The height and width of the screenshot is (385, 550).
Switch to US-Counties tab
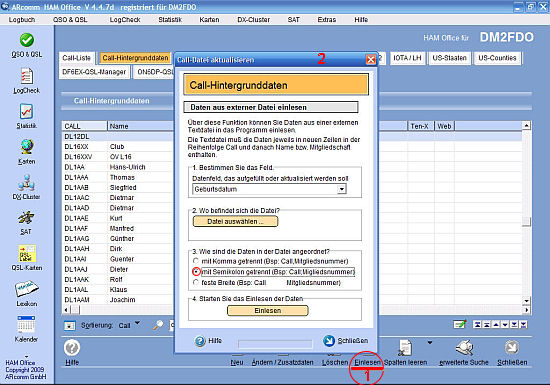[x=497, y=58]
